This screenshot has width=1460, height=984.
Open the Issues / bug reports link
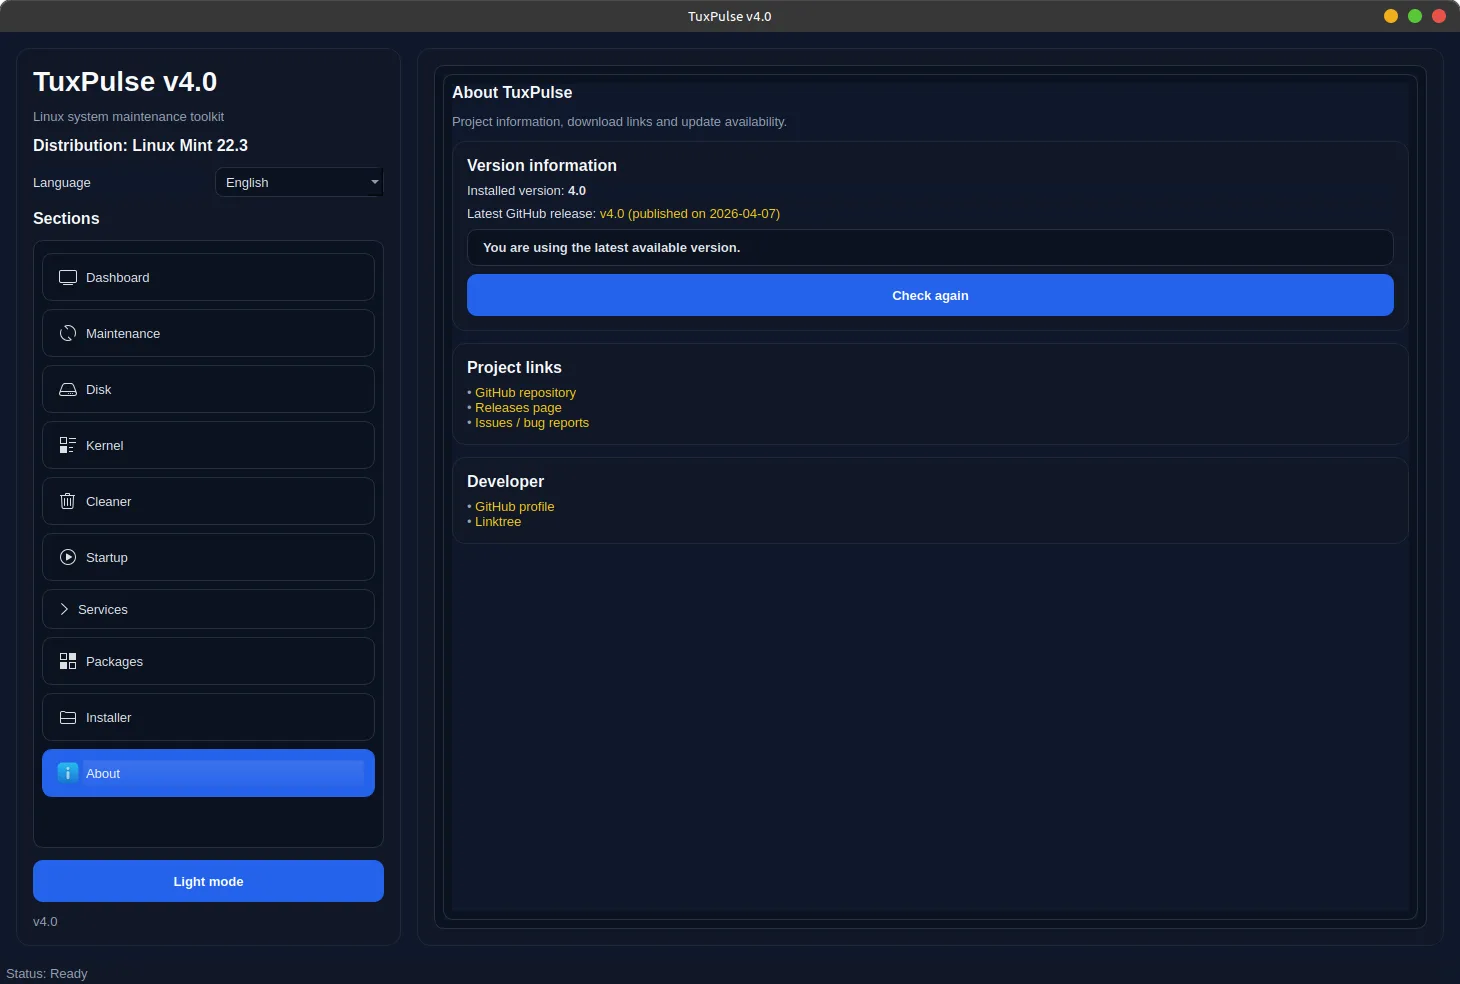point(531,423)
